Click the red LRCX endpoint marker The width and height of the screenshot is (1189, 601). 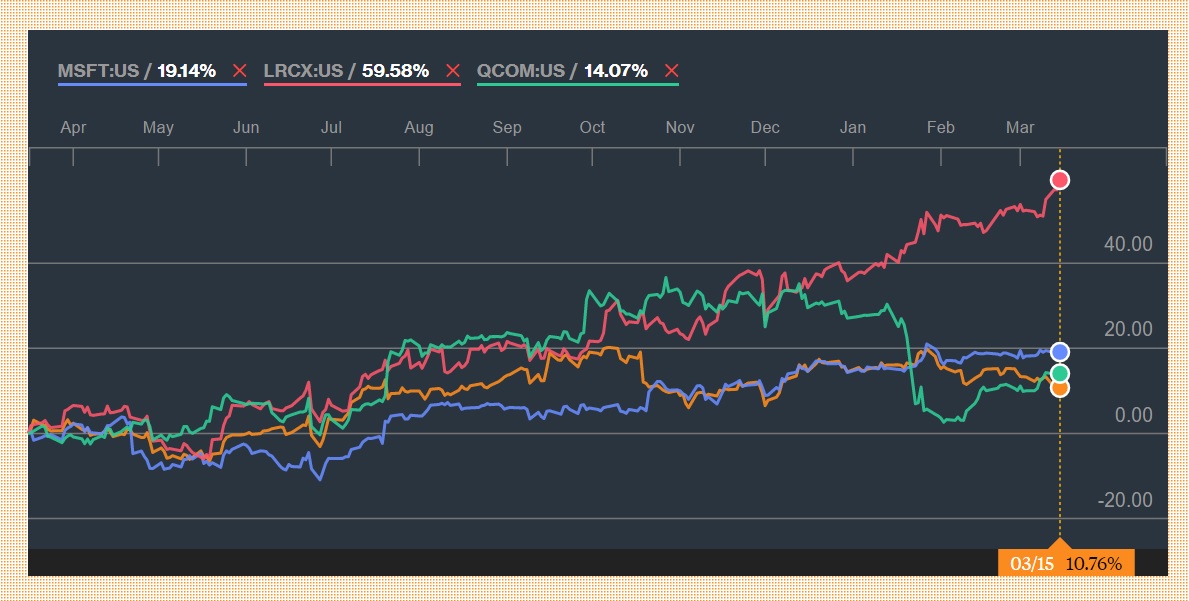1060,180
